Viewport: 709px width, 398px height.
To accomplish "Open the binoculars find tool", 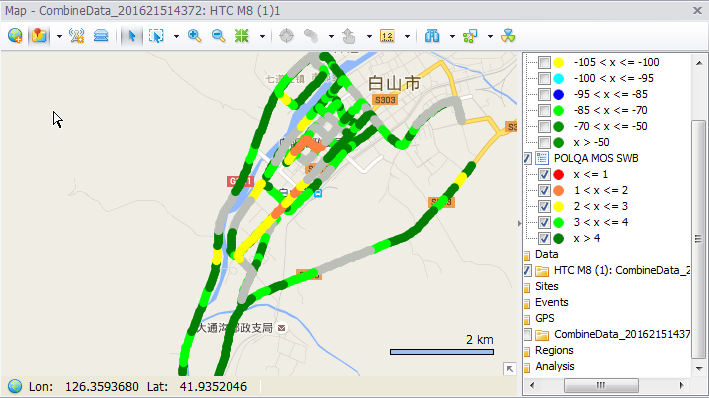I will 432,36.
